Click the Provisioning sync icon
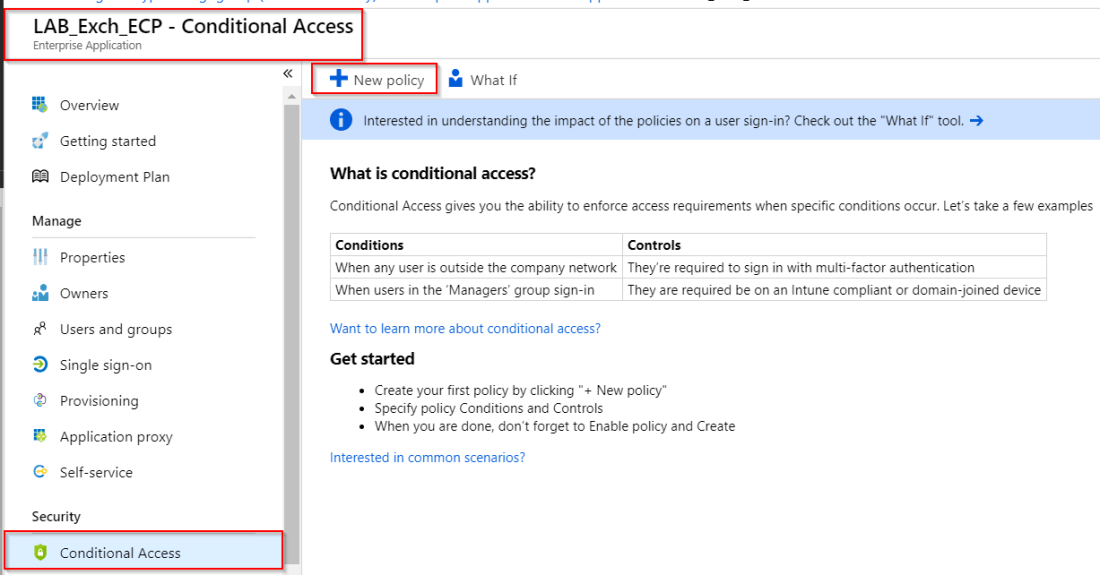The image size is (1100, 575). (40, 401)
